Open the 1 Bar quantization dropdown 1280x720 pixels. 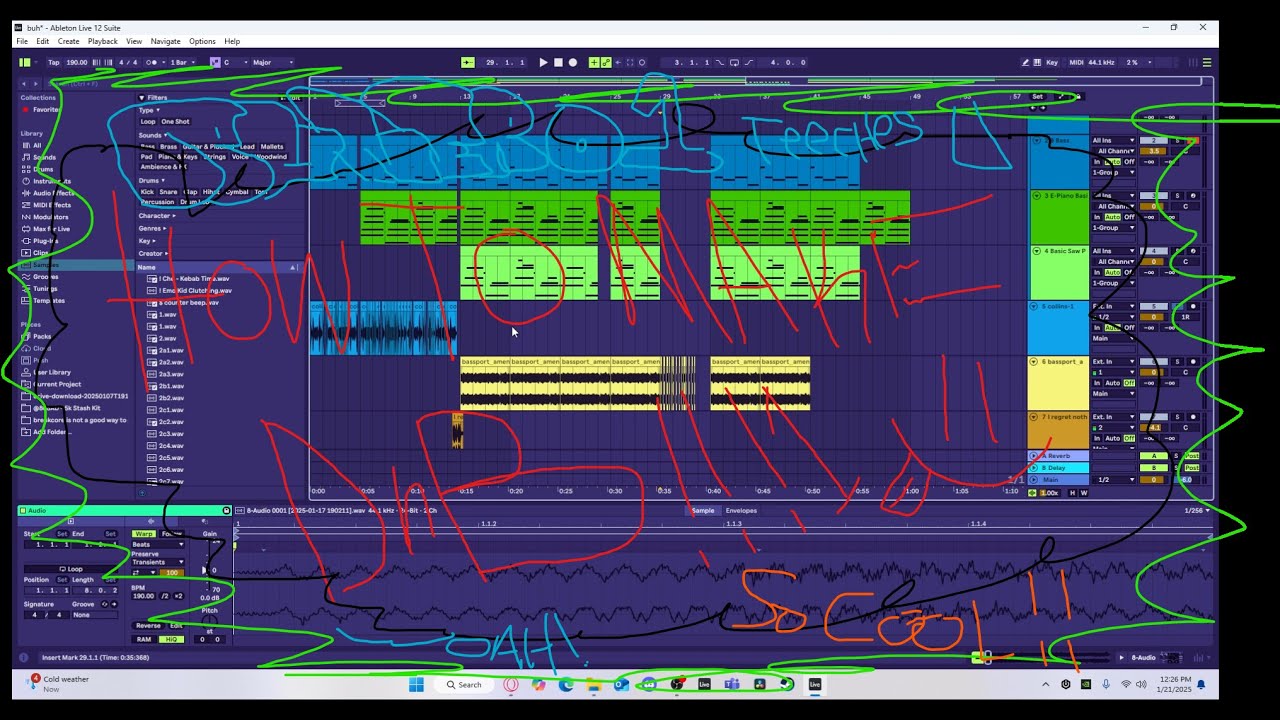183,62
